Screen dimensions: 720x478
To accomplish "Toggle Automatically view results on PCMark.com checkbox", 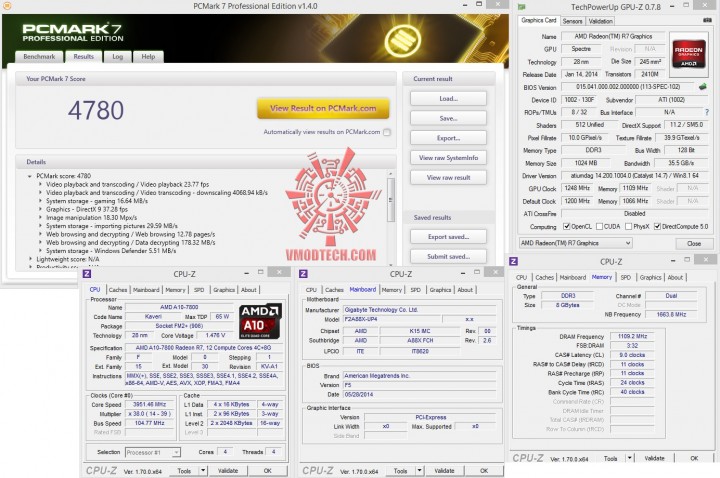I will coord(387,132).
